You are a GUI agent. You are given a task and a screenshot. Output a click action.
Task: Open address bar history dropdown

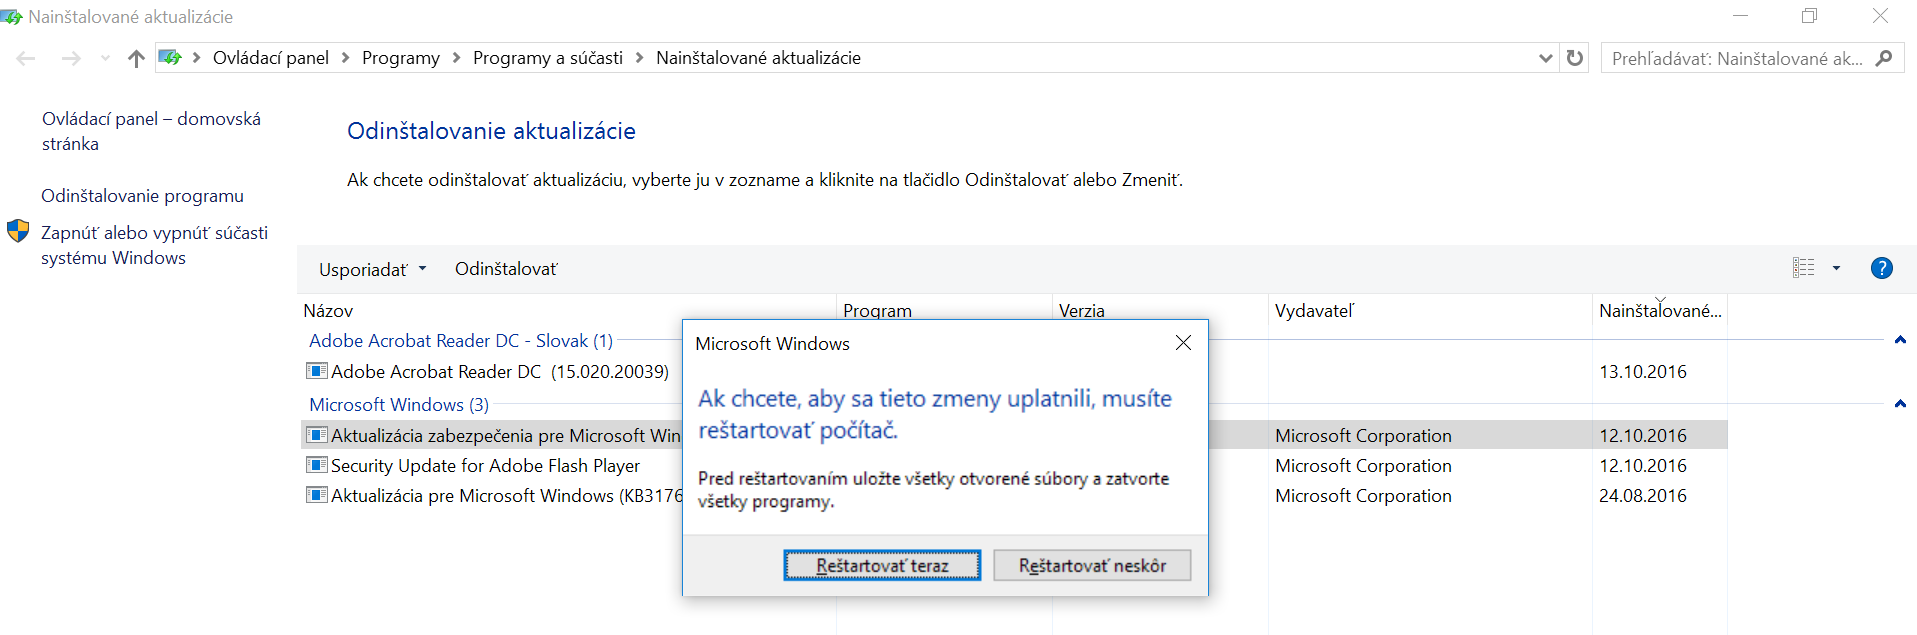point(1545,58)
